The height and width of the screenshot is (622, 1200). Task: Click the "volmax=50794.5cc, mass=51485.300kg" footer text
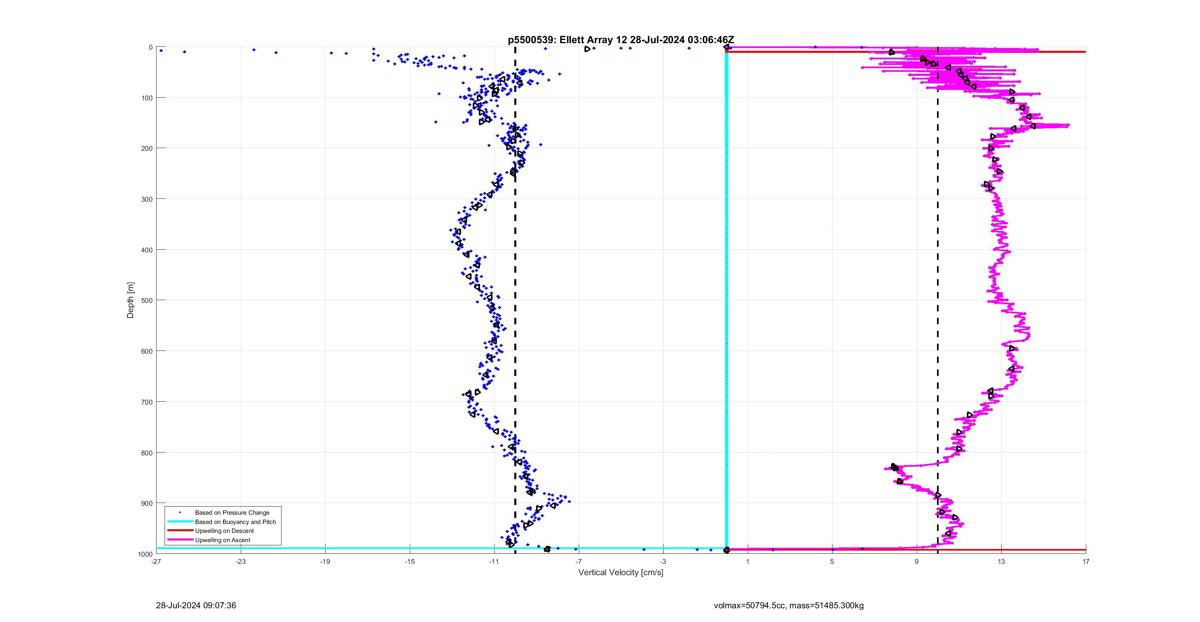789,605
